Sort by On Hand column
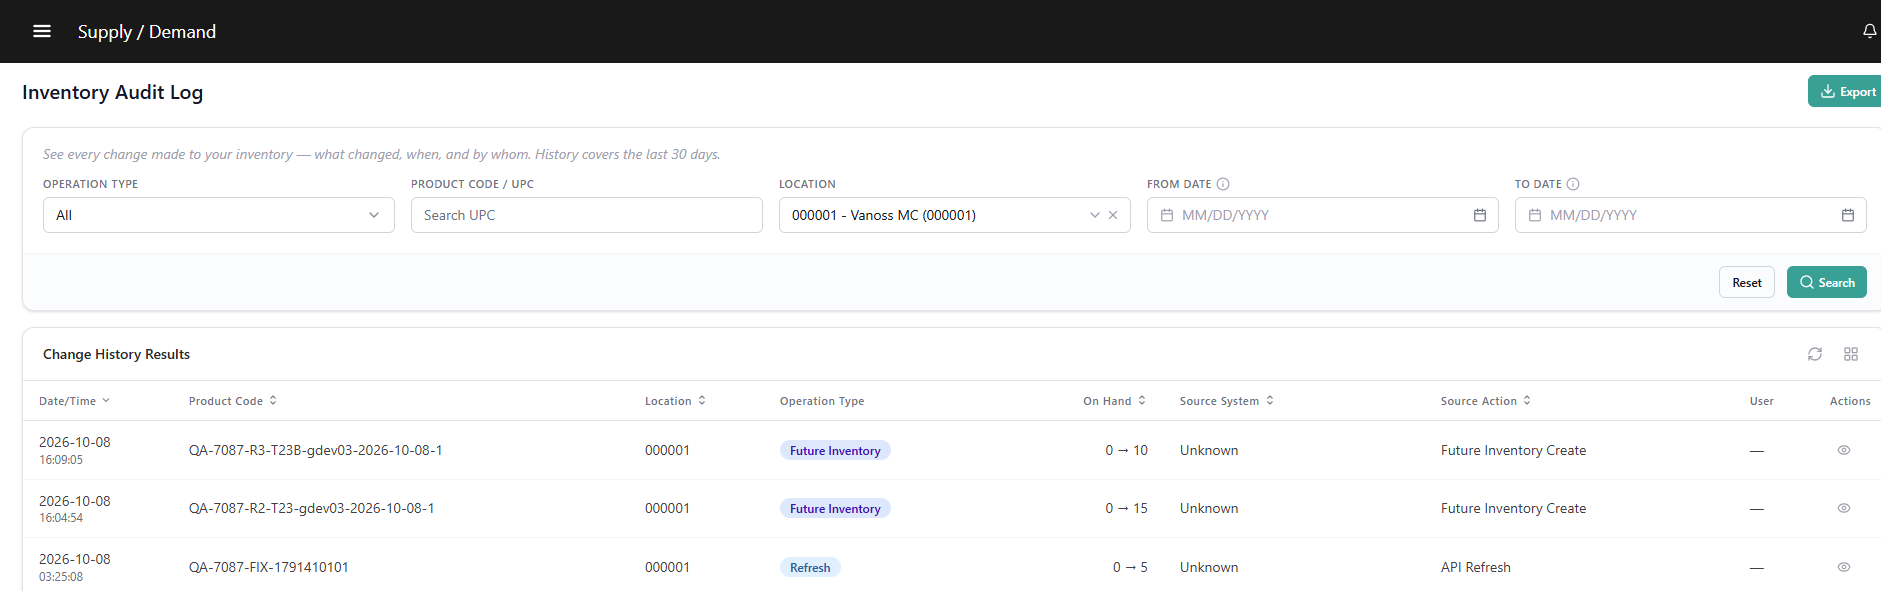1881x591 pixels. tap(1114, 401)
